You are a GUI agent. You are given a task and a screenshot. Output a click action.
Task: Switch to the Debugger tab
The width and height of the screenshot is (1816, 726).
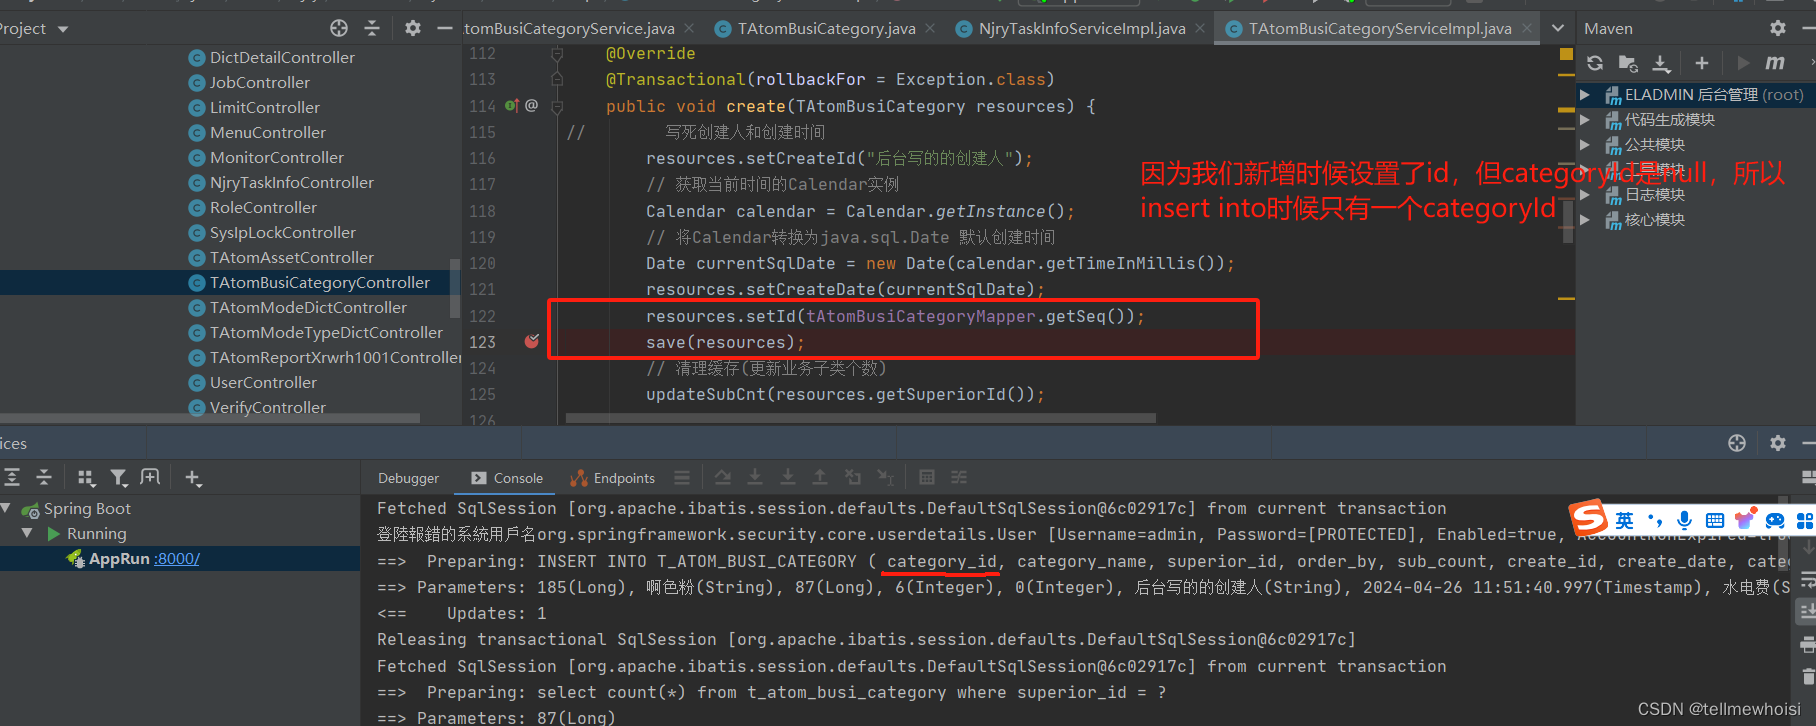(408, 478)
